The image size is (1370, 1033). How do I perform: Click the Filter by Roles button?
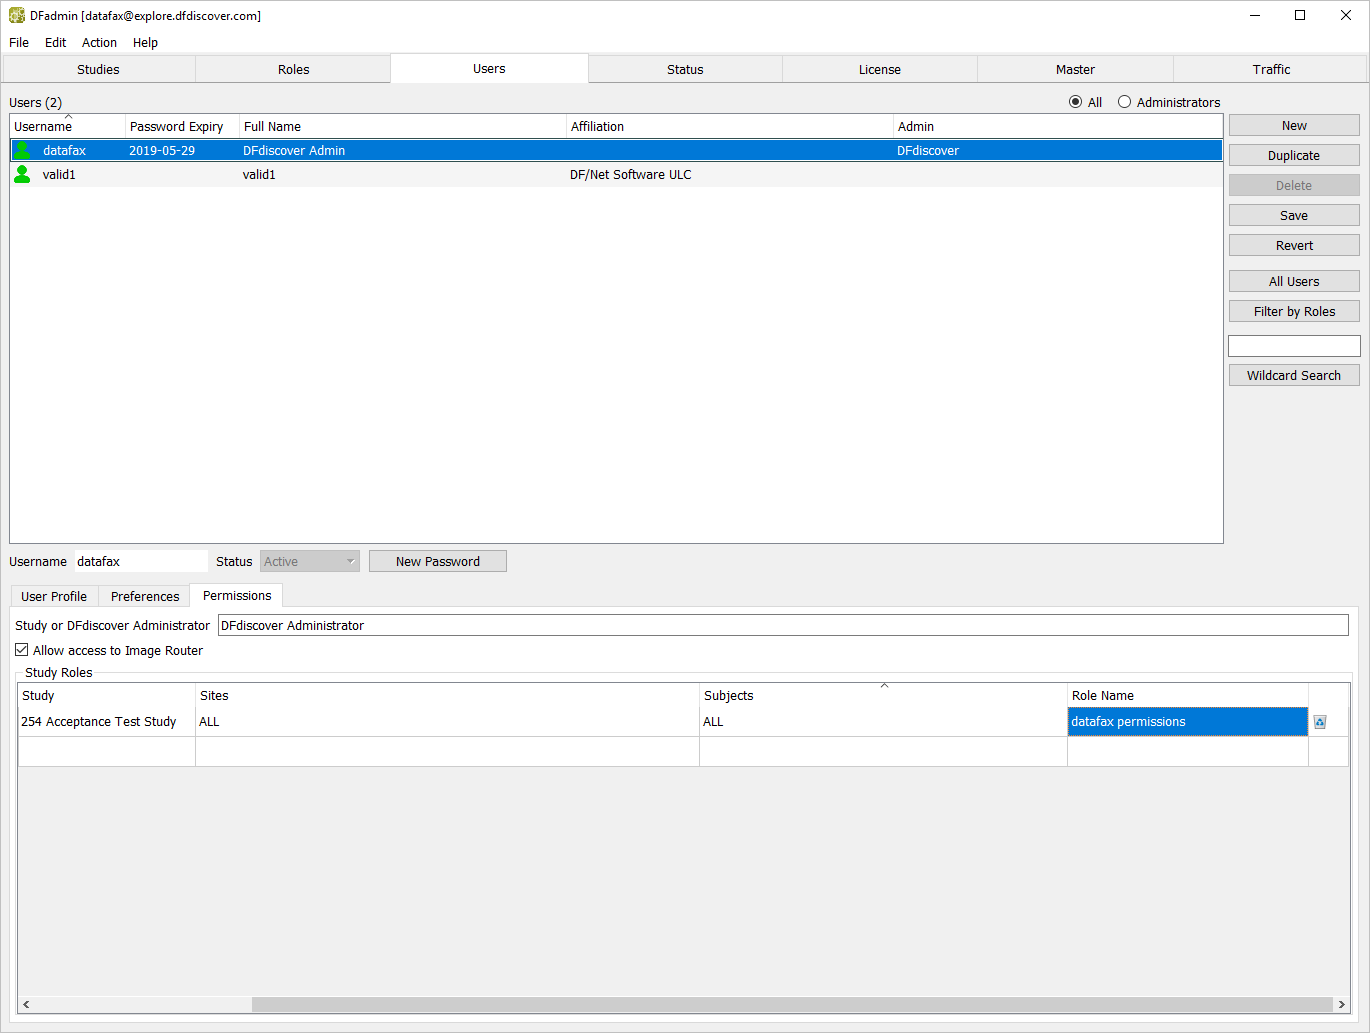[x=1294, y=312]
